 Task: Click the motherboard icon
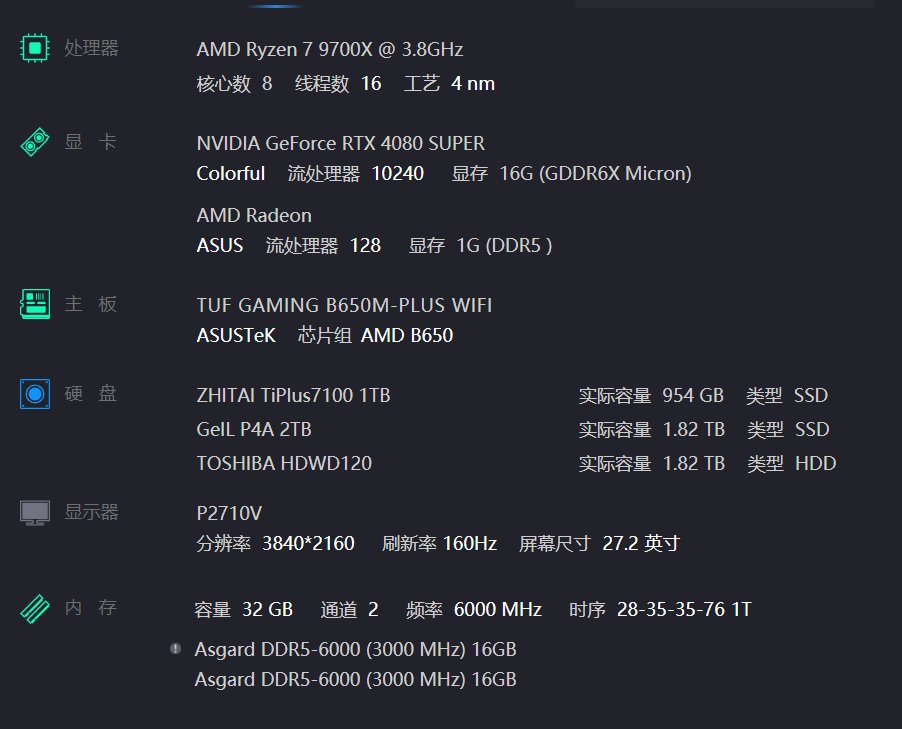tap(35, 304)
